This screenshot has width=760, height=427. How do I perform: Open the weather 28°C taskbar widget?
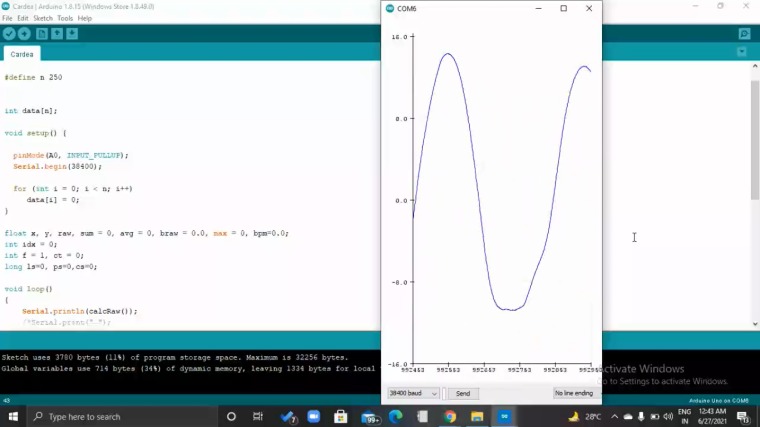(585, 416)
